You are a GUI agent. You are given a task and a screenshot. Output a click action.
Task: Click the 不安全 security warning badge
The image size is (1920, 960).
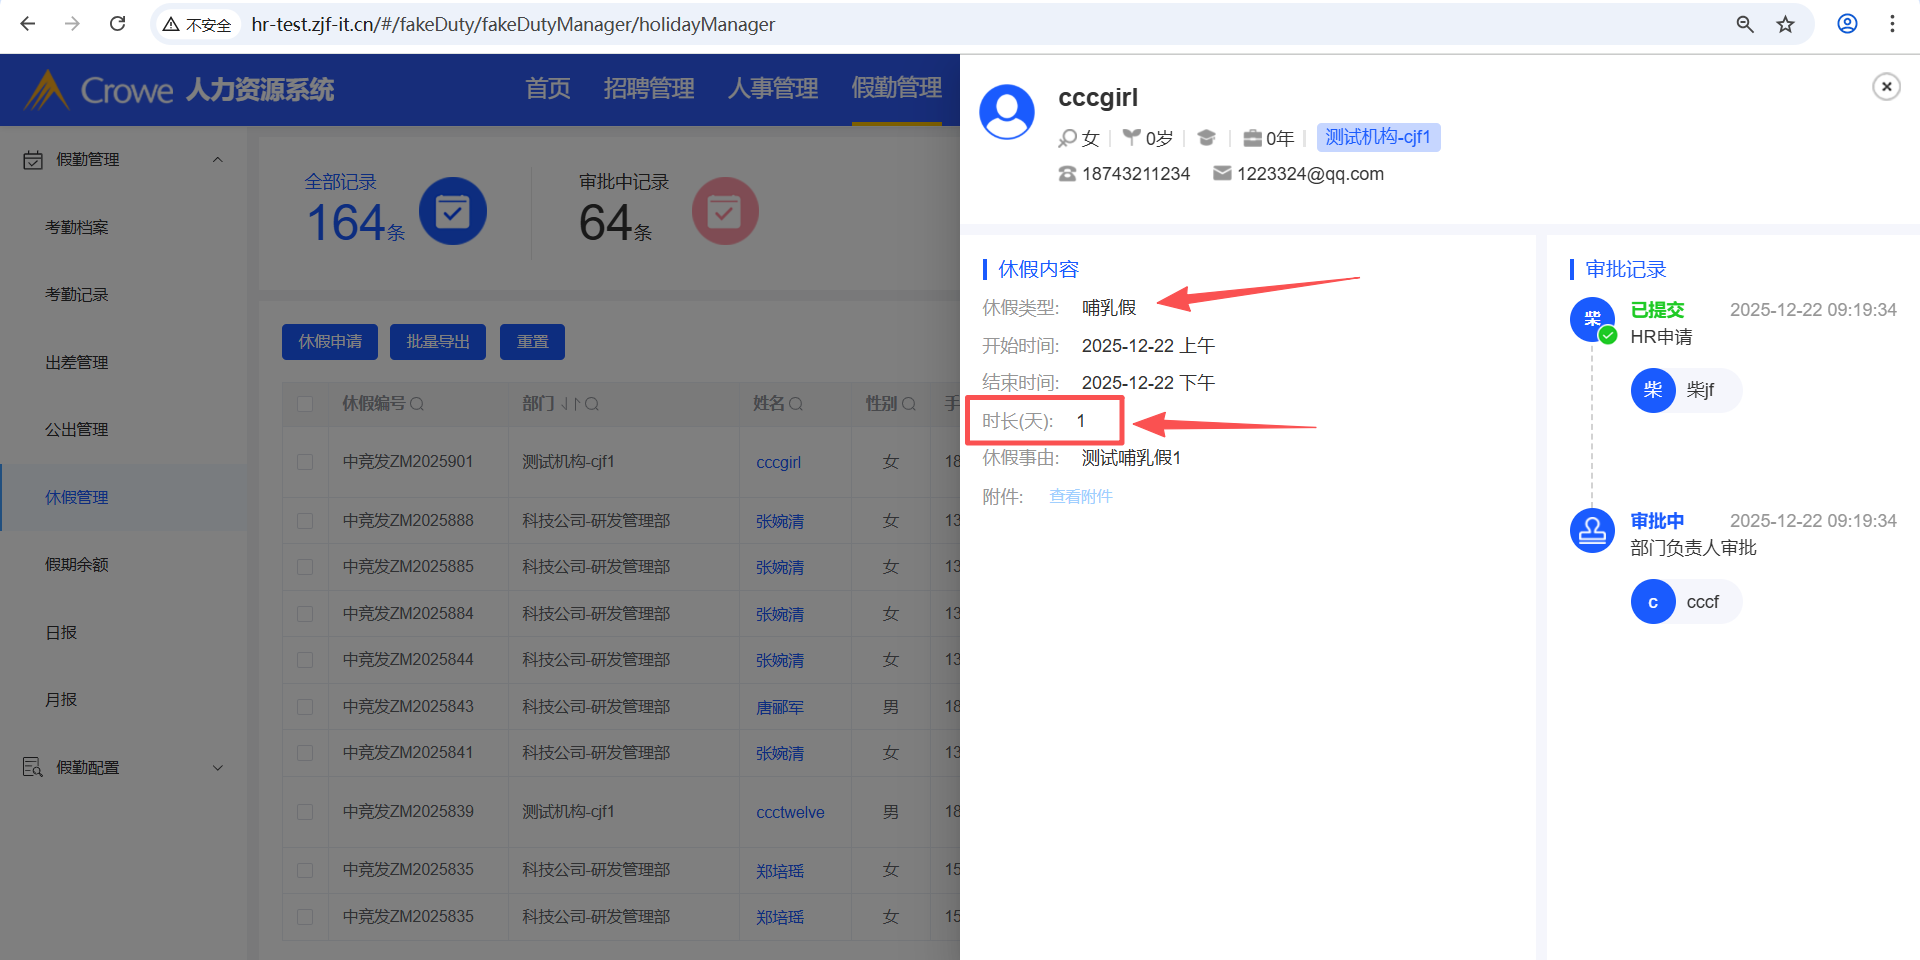pos(197,25)
